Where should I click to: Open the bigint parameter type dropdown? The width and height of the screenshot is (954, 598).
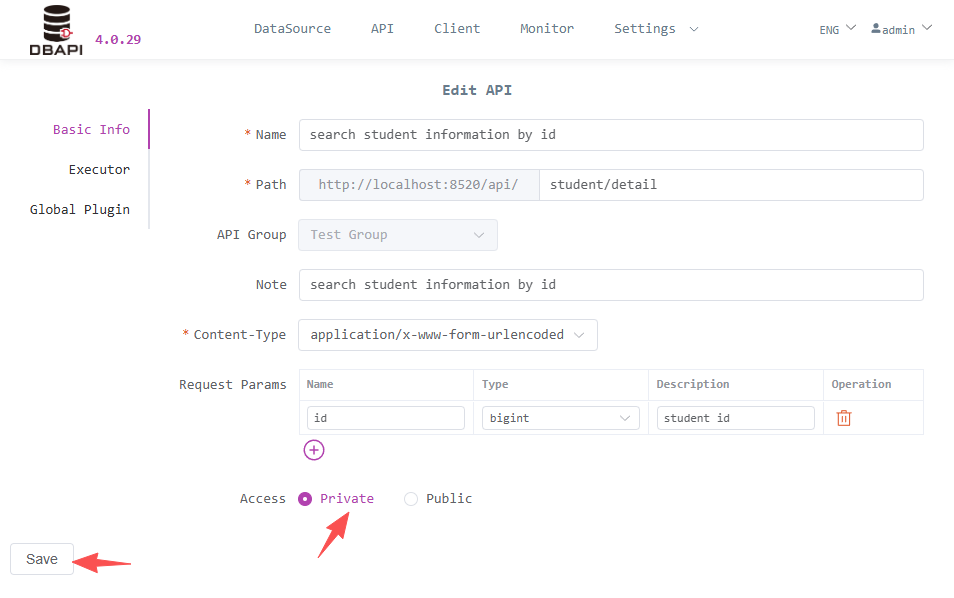click(x=560, y=417)
